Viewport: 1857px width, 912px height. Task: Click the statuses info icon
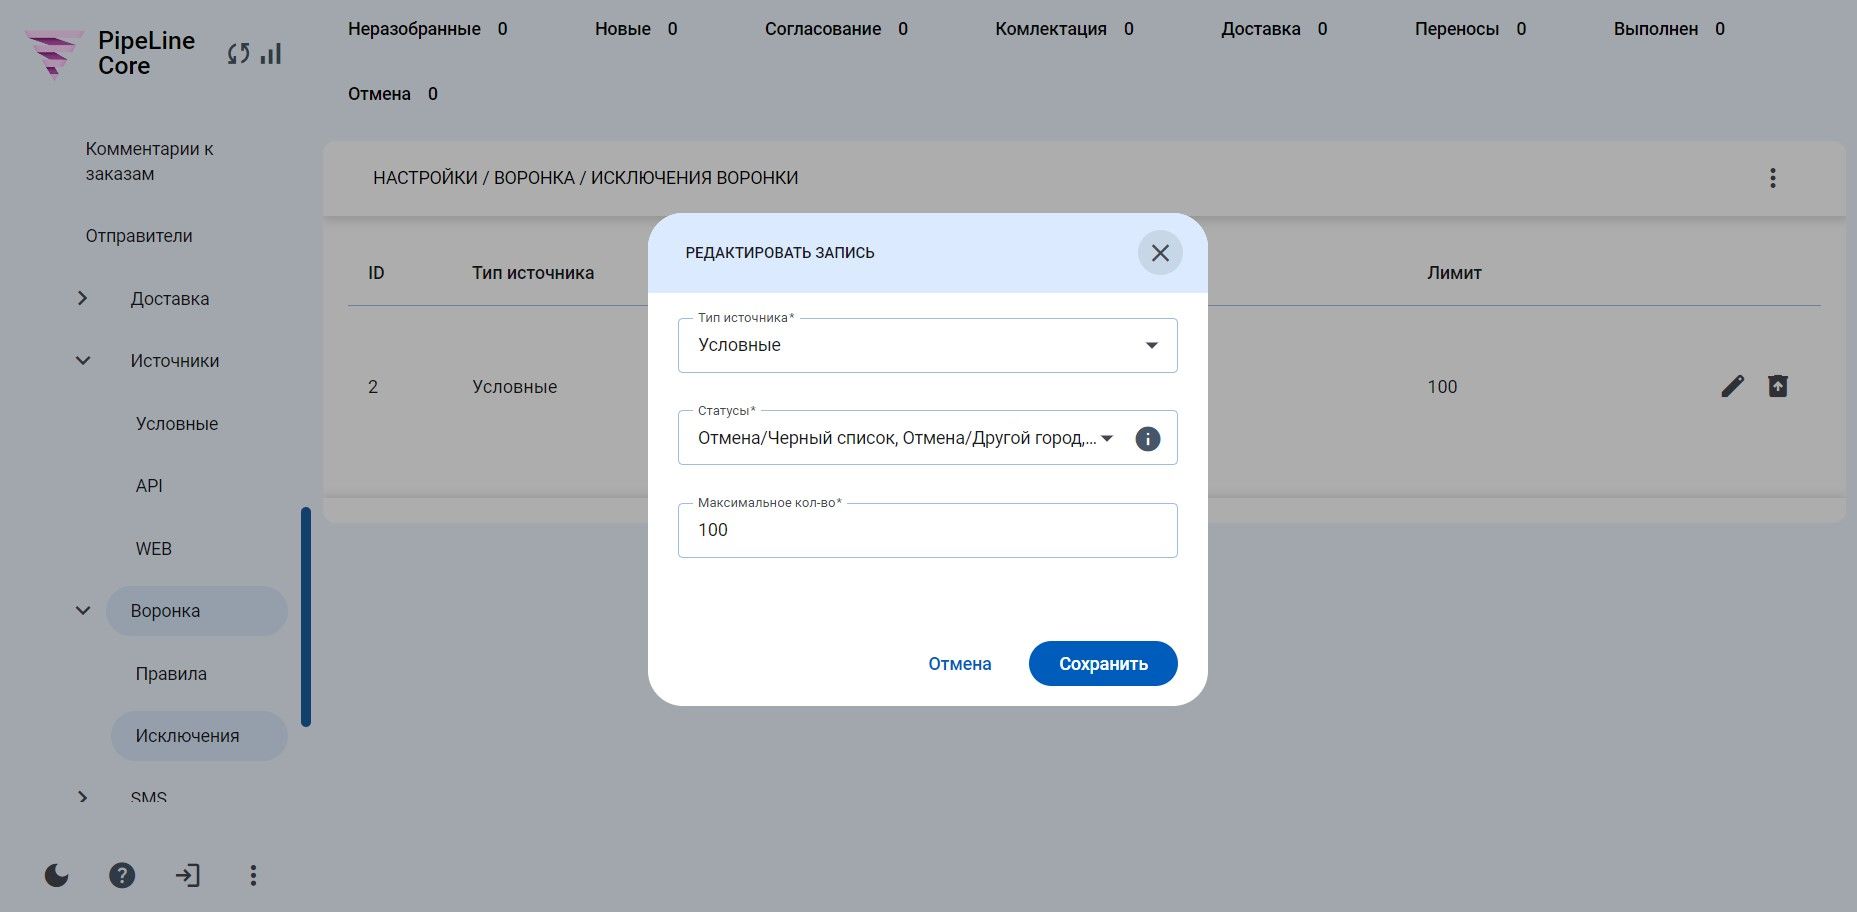pyautogui.click(x=1148, y=439)
